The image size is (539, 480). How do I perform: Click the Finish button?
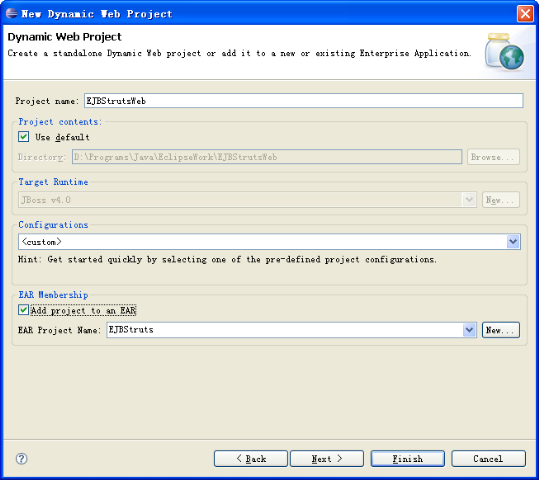pyautogui.click(x=408, y=459)
